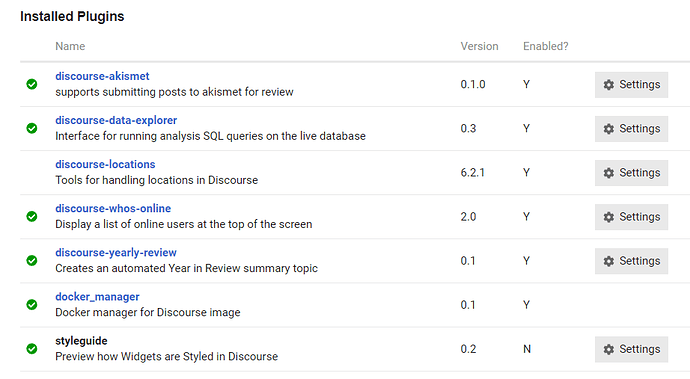The height and width of the screenshot is (379, 690).
Task: Click green checkmark icon for docker_manager
Action: tap(32, 304)
